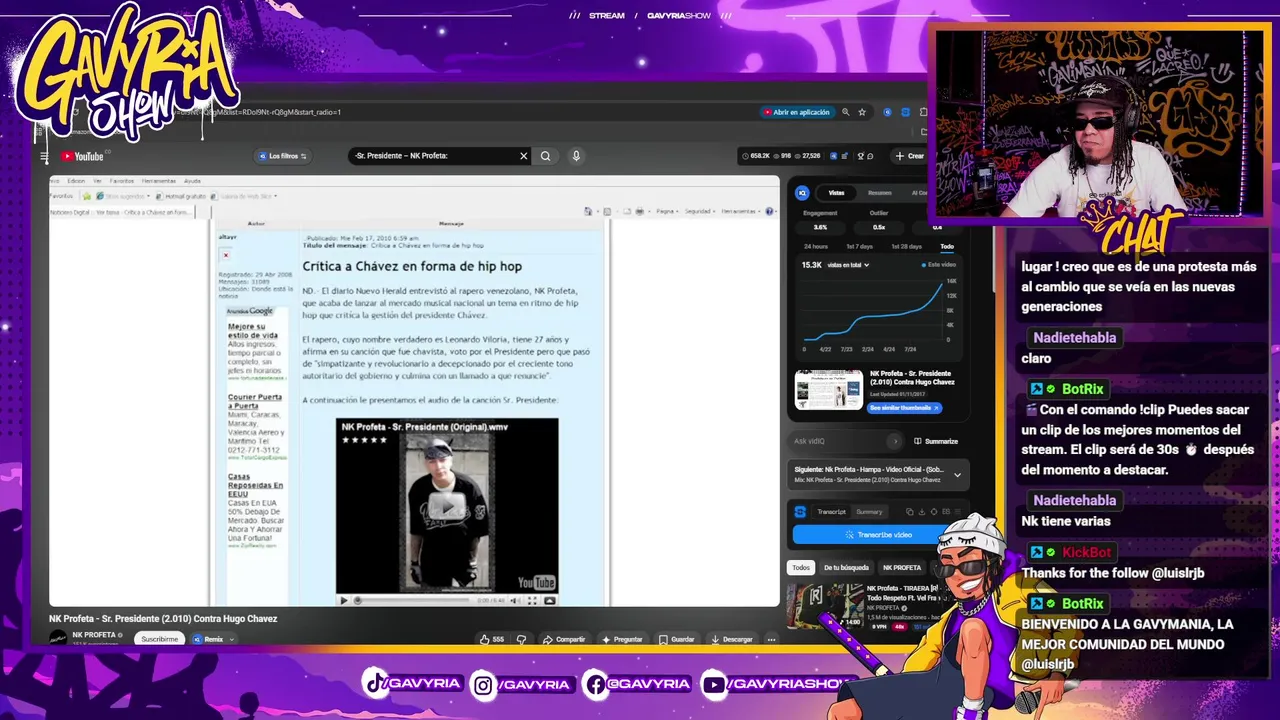Bookmark this page with the star
Viewport: 1280px width, 720px height.
(x=861, y=112)
